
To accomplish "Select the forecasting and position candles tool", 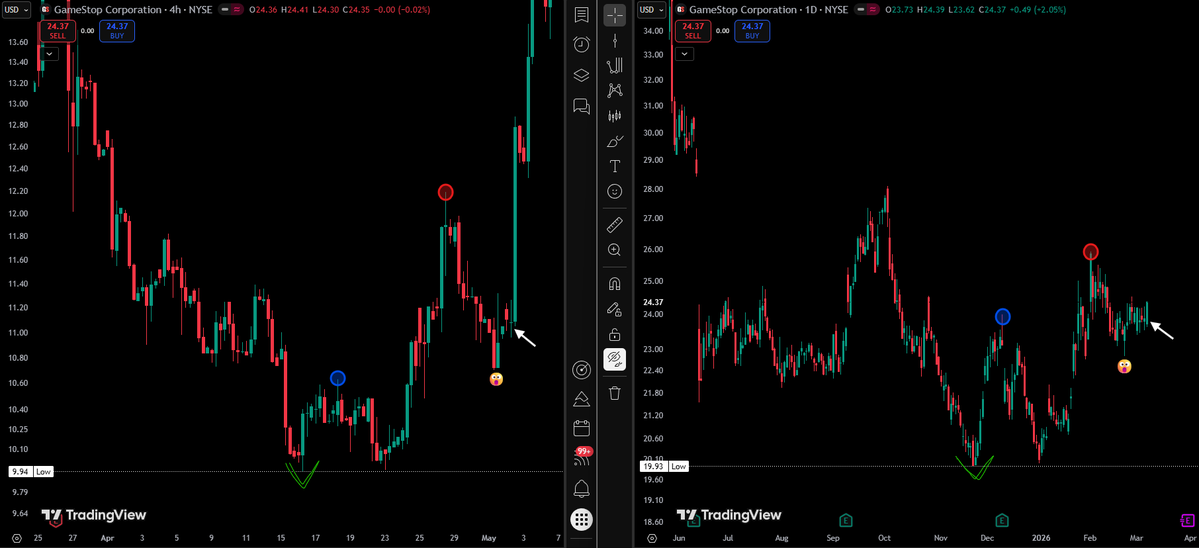I will pyautogui.click(x=615, y=116).
